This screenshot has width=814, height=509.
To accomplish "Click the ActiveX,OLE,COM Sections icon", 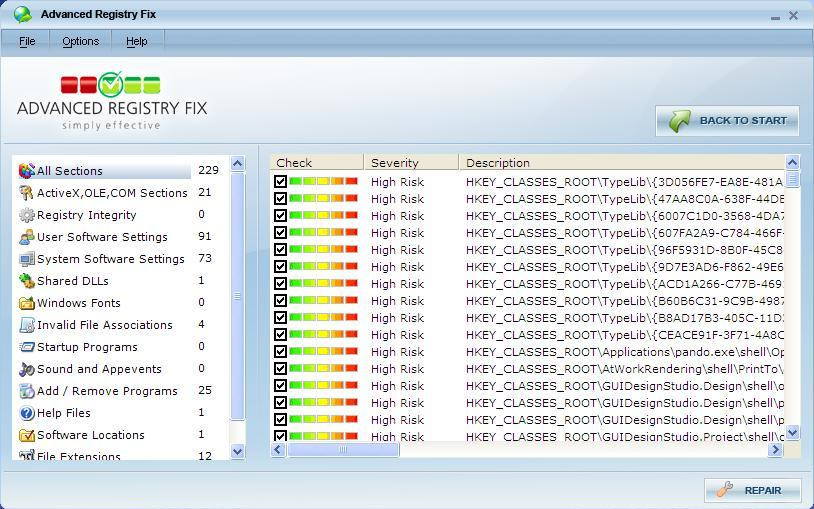I will tap(26, 193).
